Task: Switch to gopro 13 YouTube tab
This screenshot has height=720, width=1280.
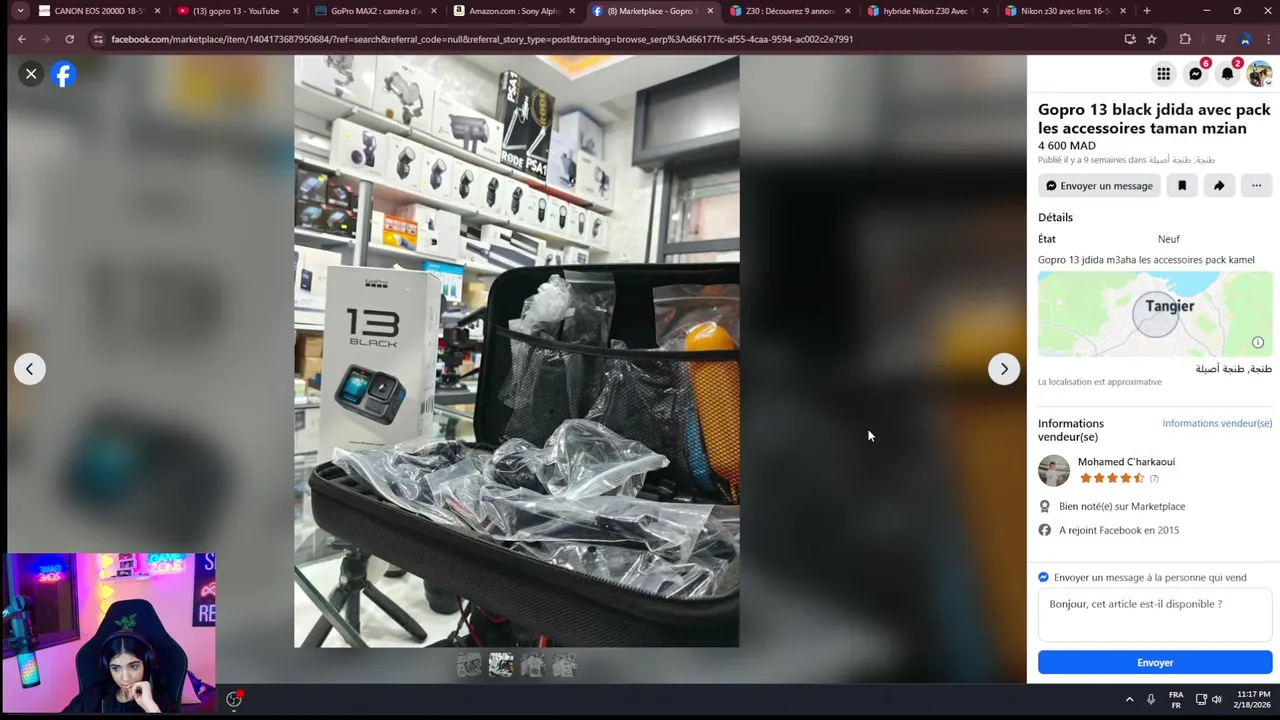Action: point(236,11)
